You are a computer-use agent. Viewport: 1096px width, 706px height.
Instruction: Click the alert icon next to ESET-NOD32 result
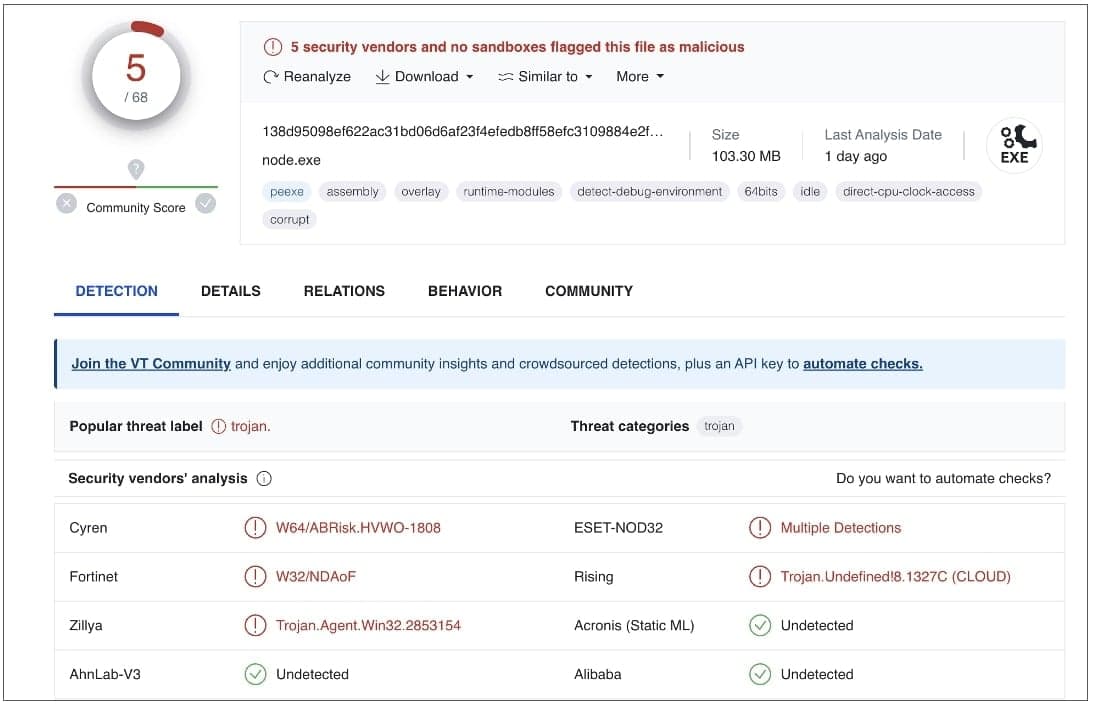click(760, 528)
